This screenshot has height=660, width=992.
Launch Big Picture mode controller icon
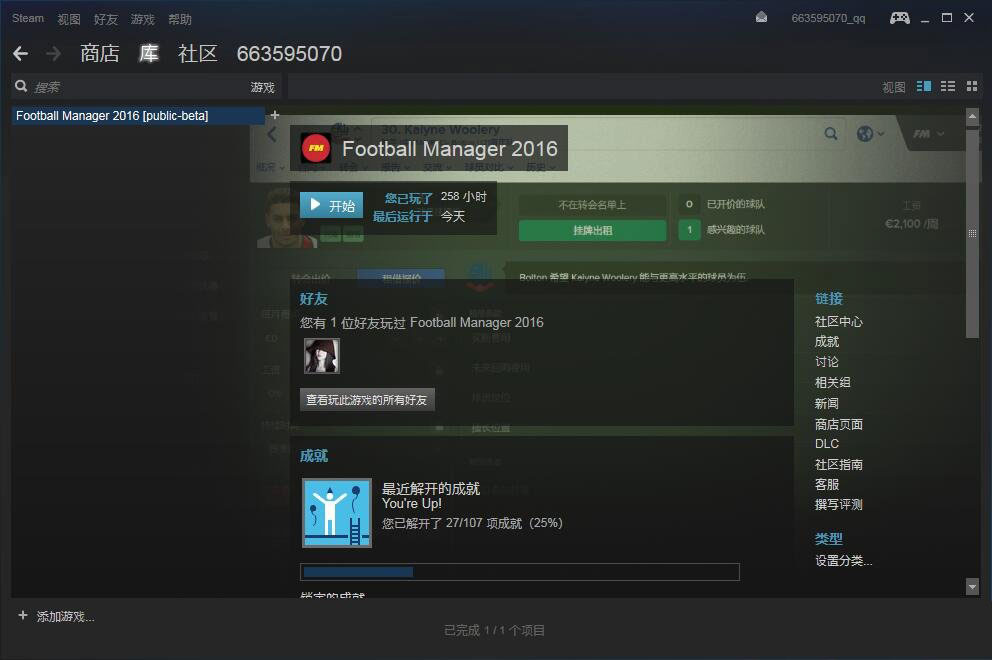tap(900, 18)
